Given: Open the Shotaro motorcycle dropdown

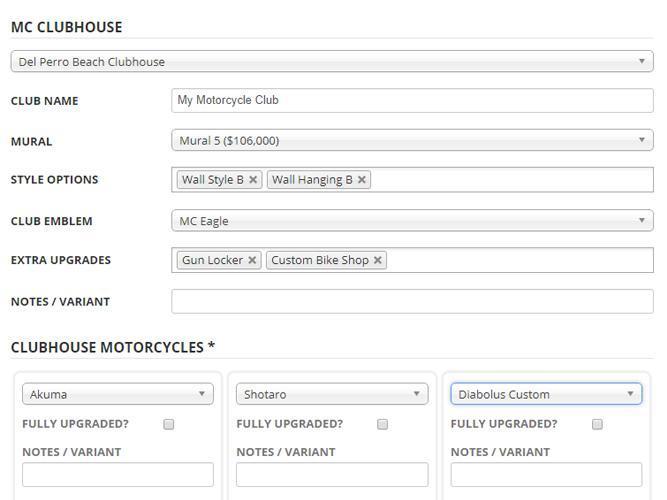Looking at the screenshot, I should click(332, 394).
